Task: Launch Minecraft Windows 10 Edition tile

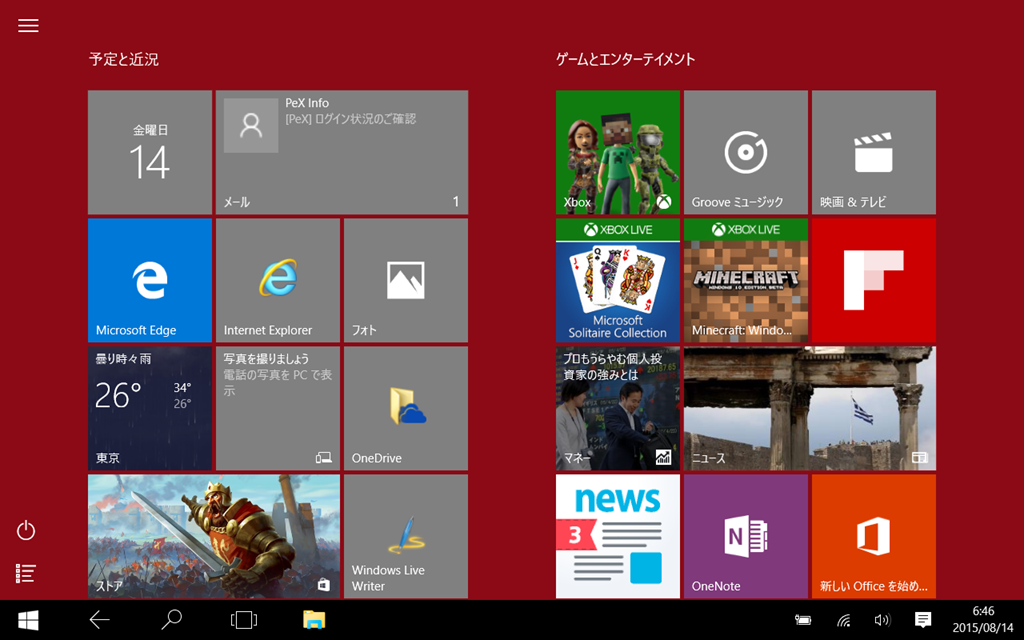Action: (x=745, y=280)
